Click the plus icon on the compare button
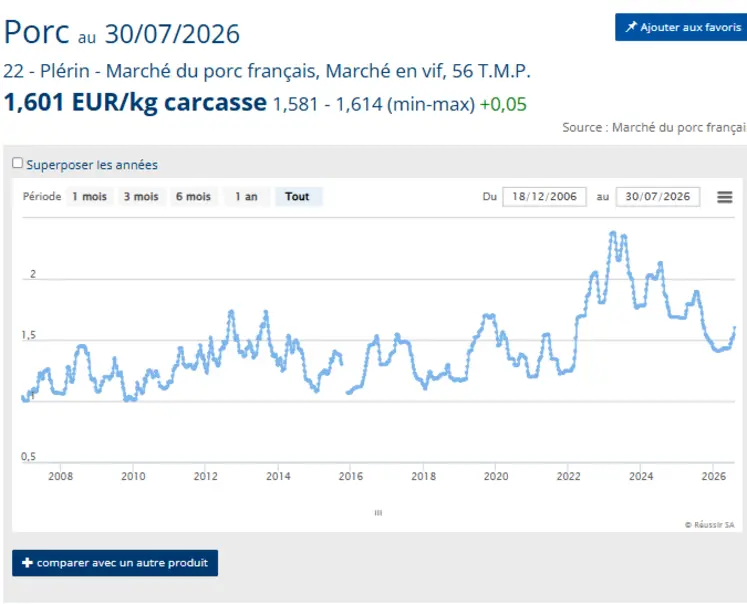Screen dimensions: 747x604 [x=28, y=563]
